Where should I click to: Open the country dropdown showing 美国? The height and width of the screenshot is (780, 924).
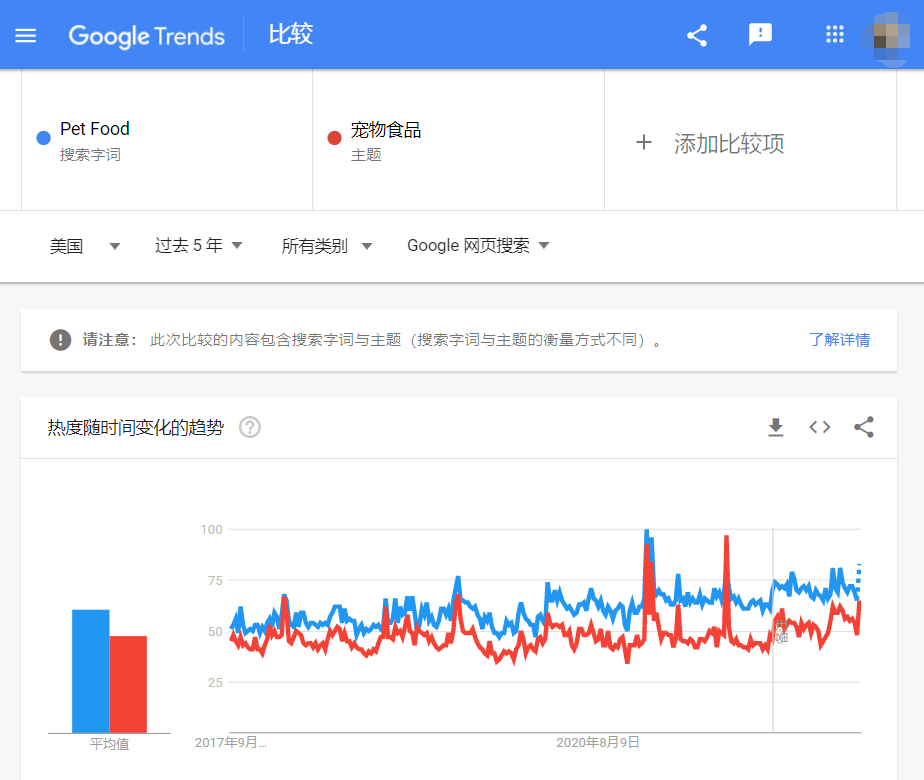click(85, 245)
